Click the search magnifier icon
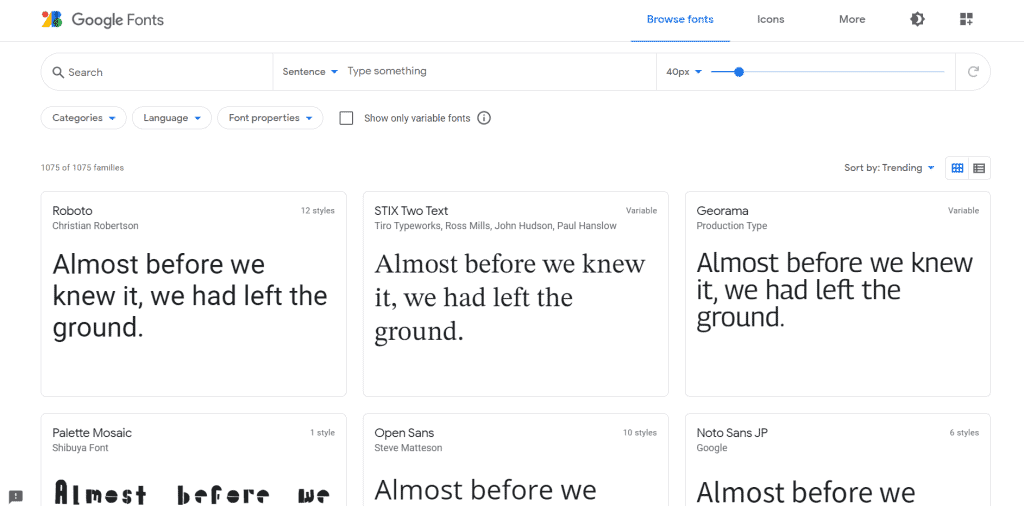1024x506 pixels. [57, 72]
